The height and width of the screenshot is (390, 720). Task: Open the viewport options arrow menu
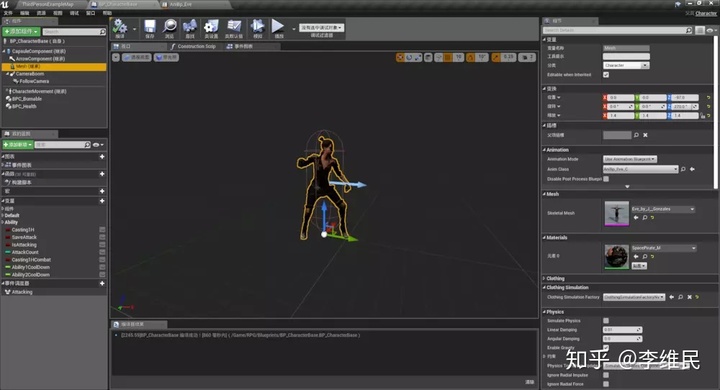116,57
